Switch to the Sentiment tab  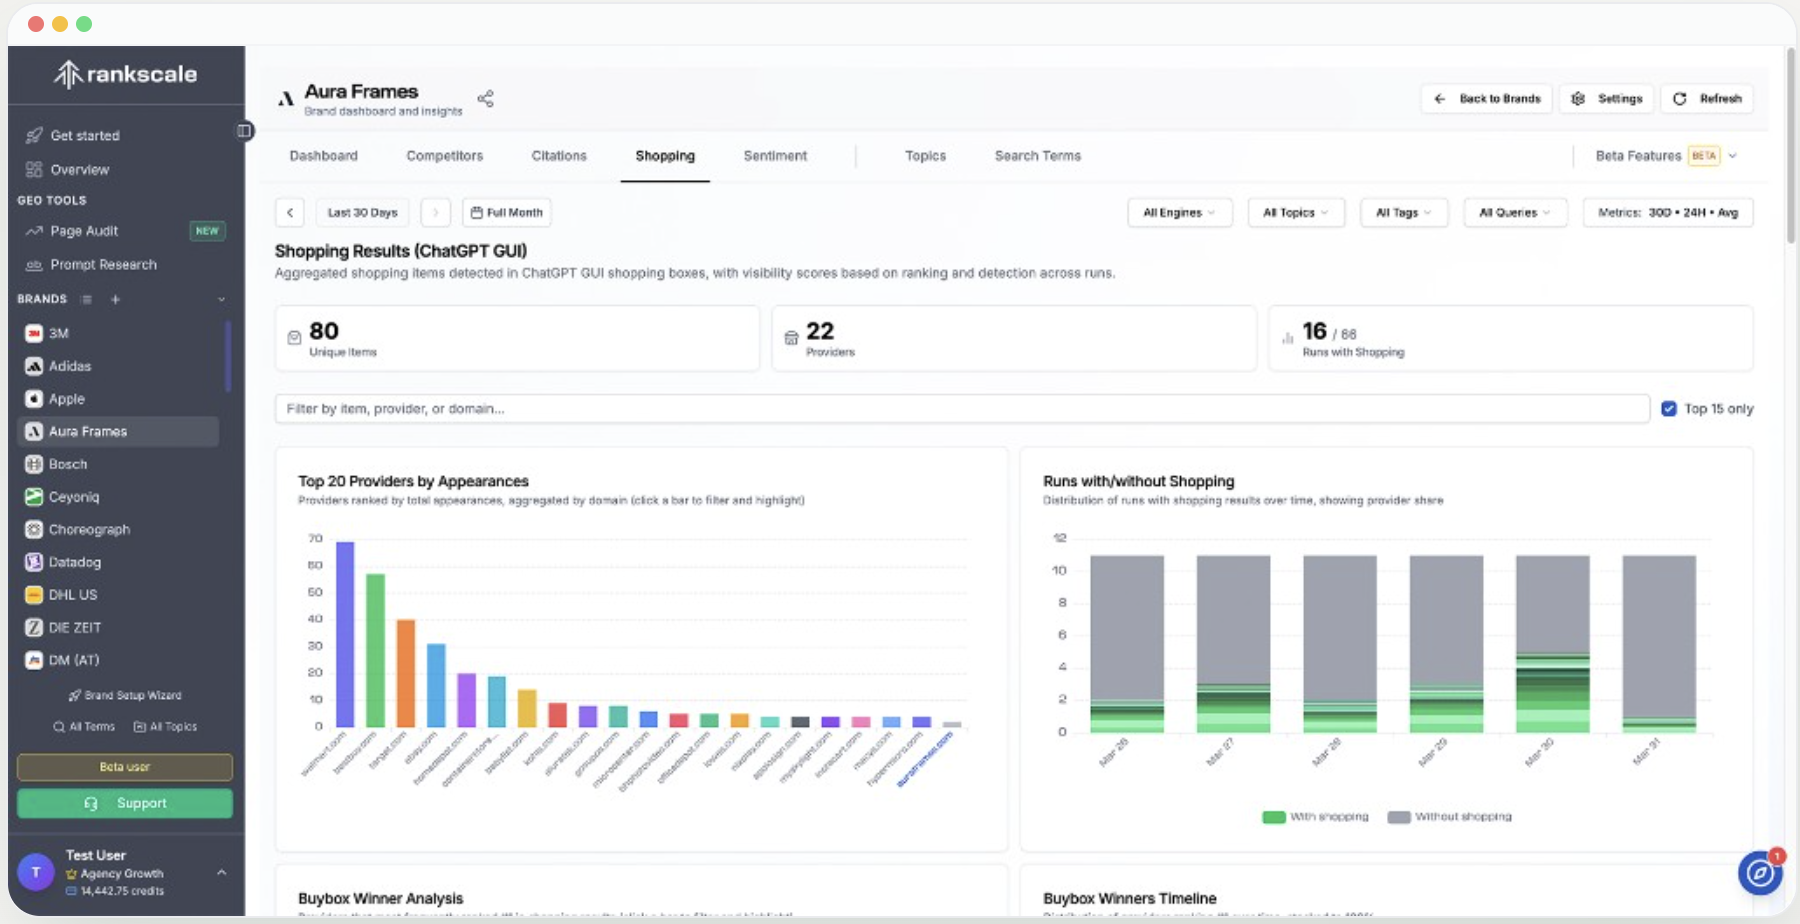click(x=775, y=156)
